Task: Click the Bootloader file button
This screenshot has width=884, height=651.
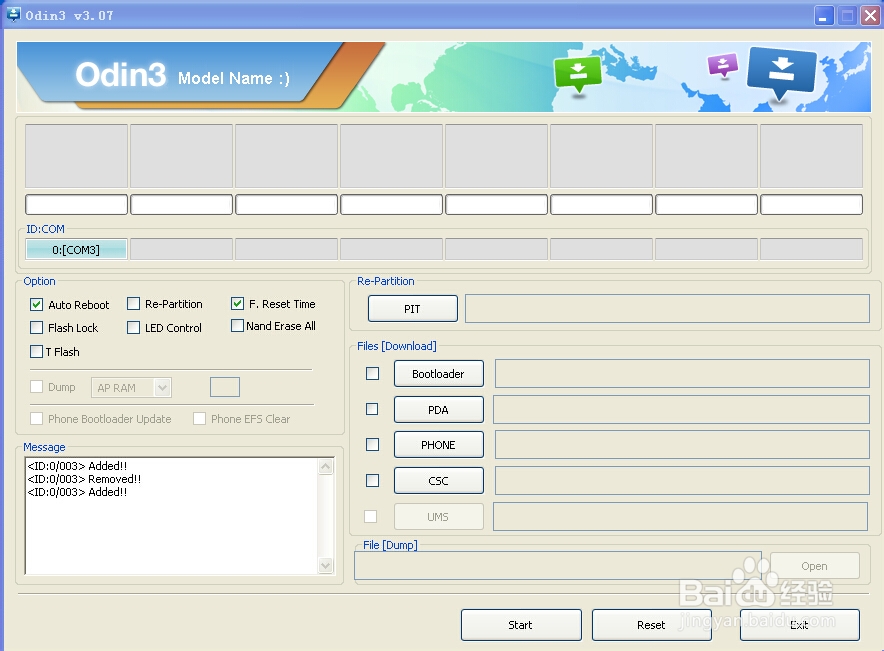Action: pos(439,374)
